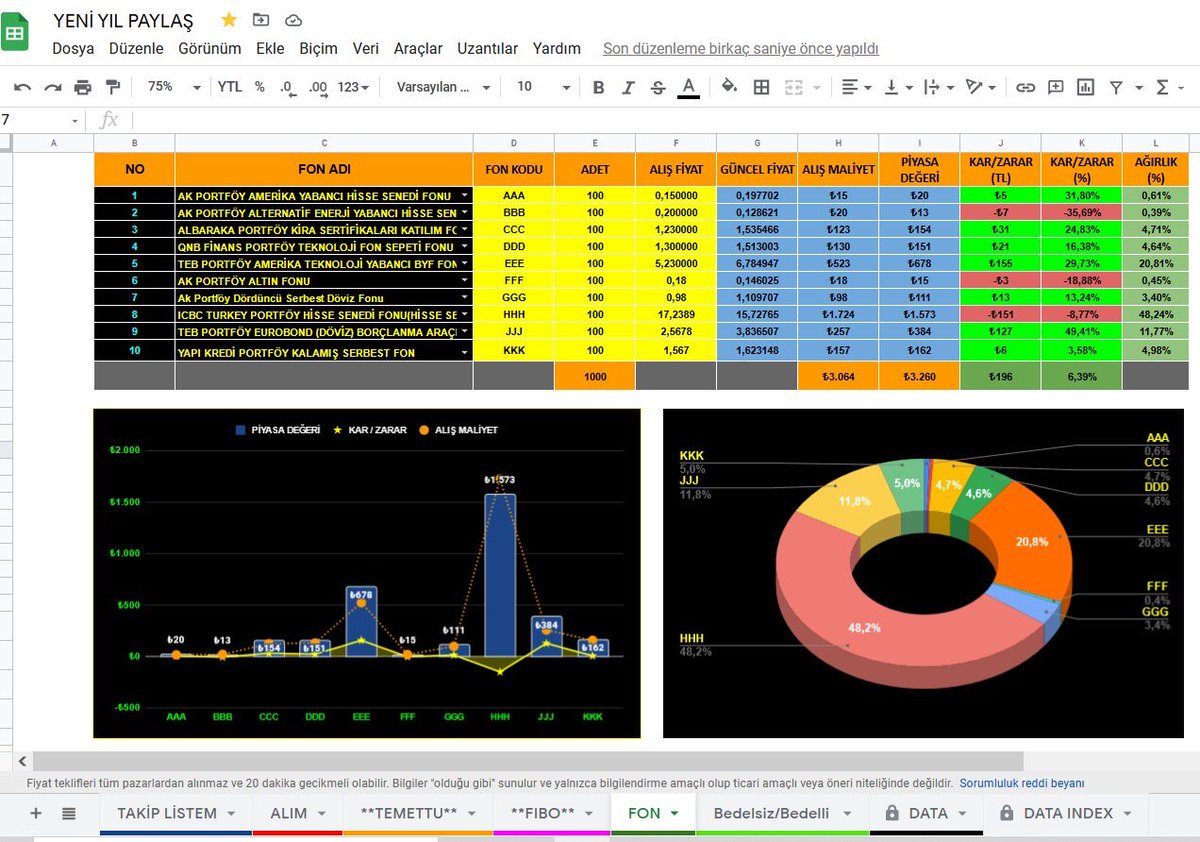Star the YENİ YIL PAYLAŞ document
This screenshot has width=1200, height=842.
(229, 20)
